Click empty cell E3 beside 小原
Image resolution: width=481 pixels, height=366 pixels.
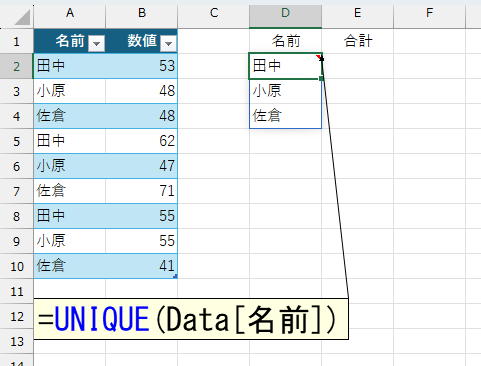pyautogui.click(x=357, y=91)
